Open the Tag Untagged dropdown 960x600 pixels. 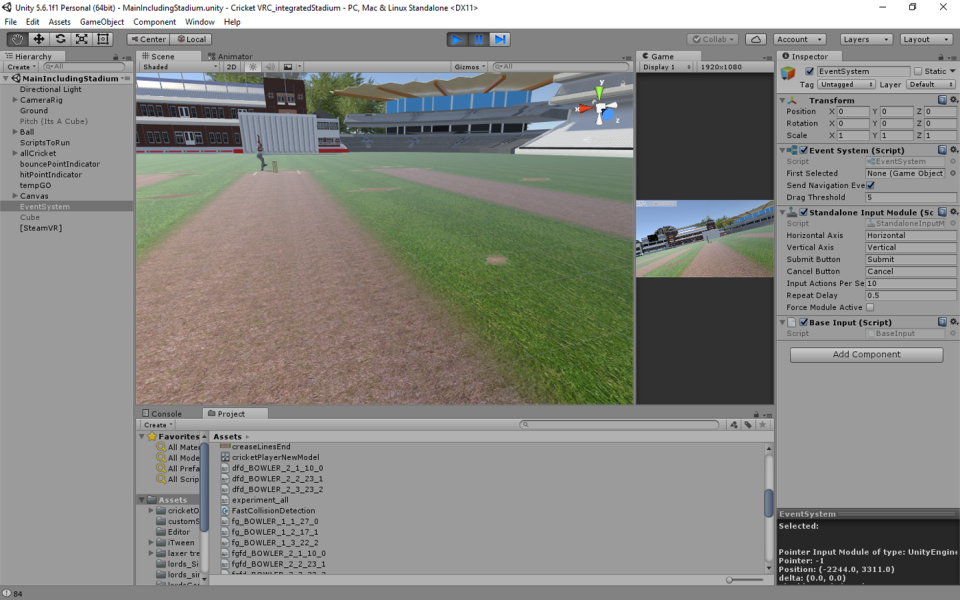click(x=846, y=84)
